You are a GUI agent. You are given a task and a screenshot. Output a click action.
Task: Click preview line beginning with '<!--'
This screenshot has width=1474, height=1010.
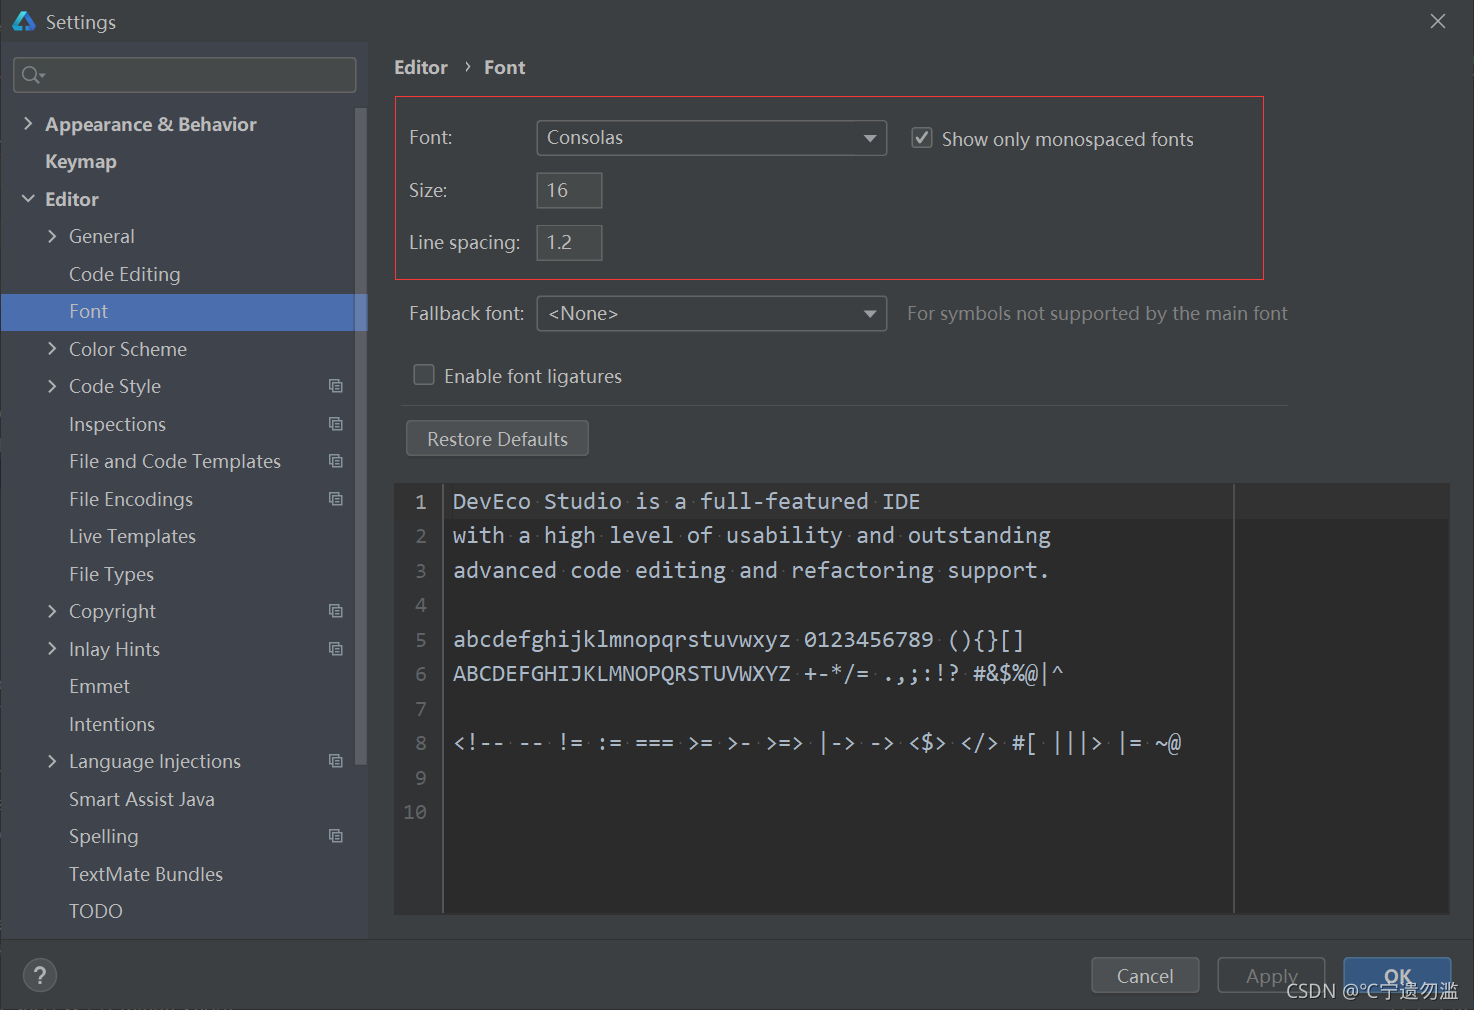click(817, 743)
